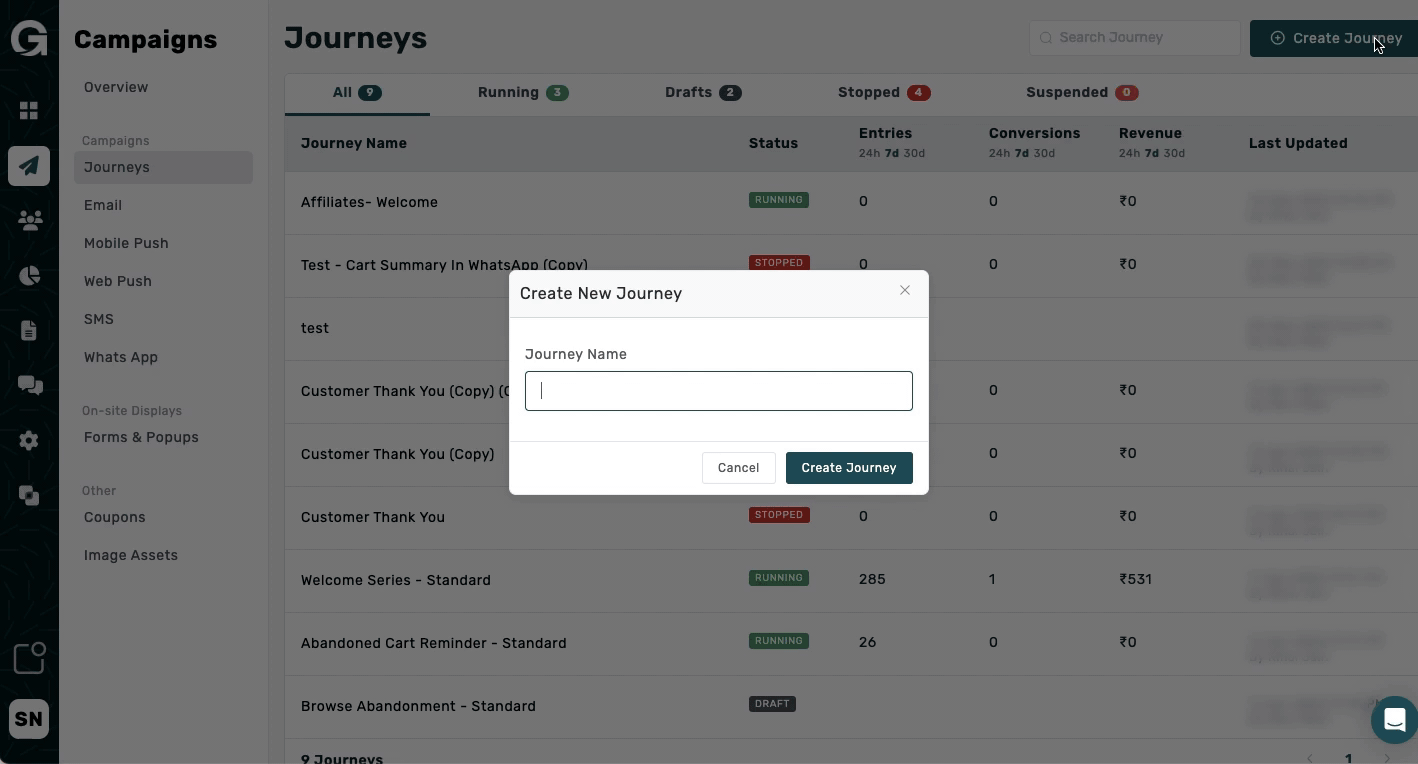Image resolution: width=1418 pixels, height=764 pixels.
Task: Open the analytics pie chart icon
Action: 29,276
